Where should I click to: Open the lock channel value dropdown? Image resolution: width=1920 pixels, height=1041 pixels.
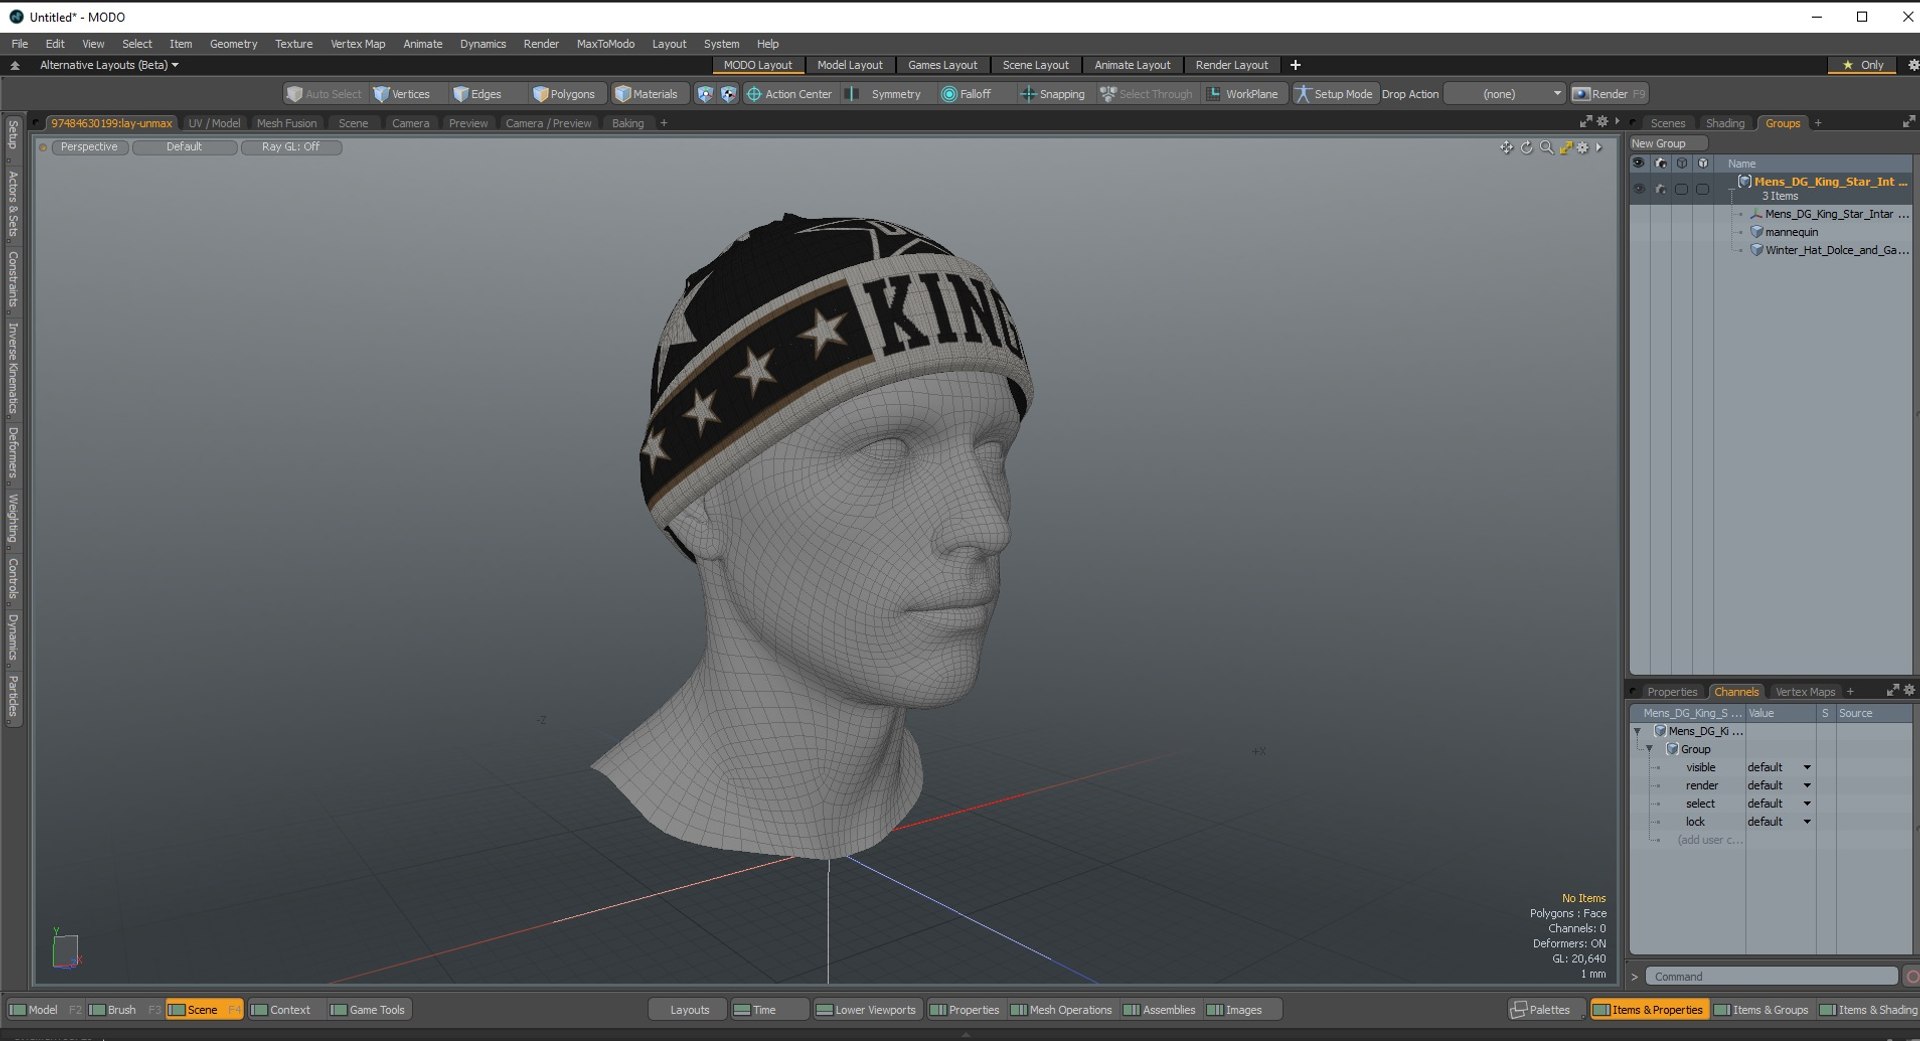(x=1779, y=822)
